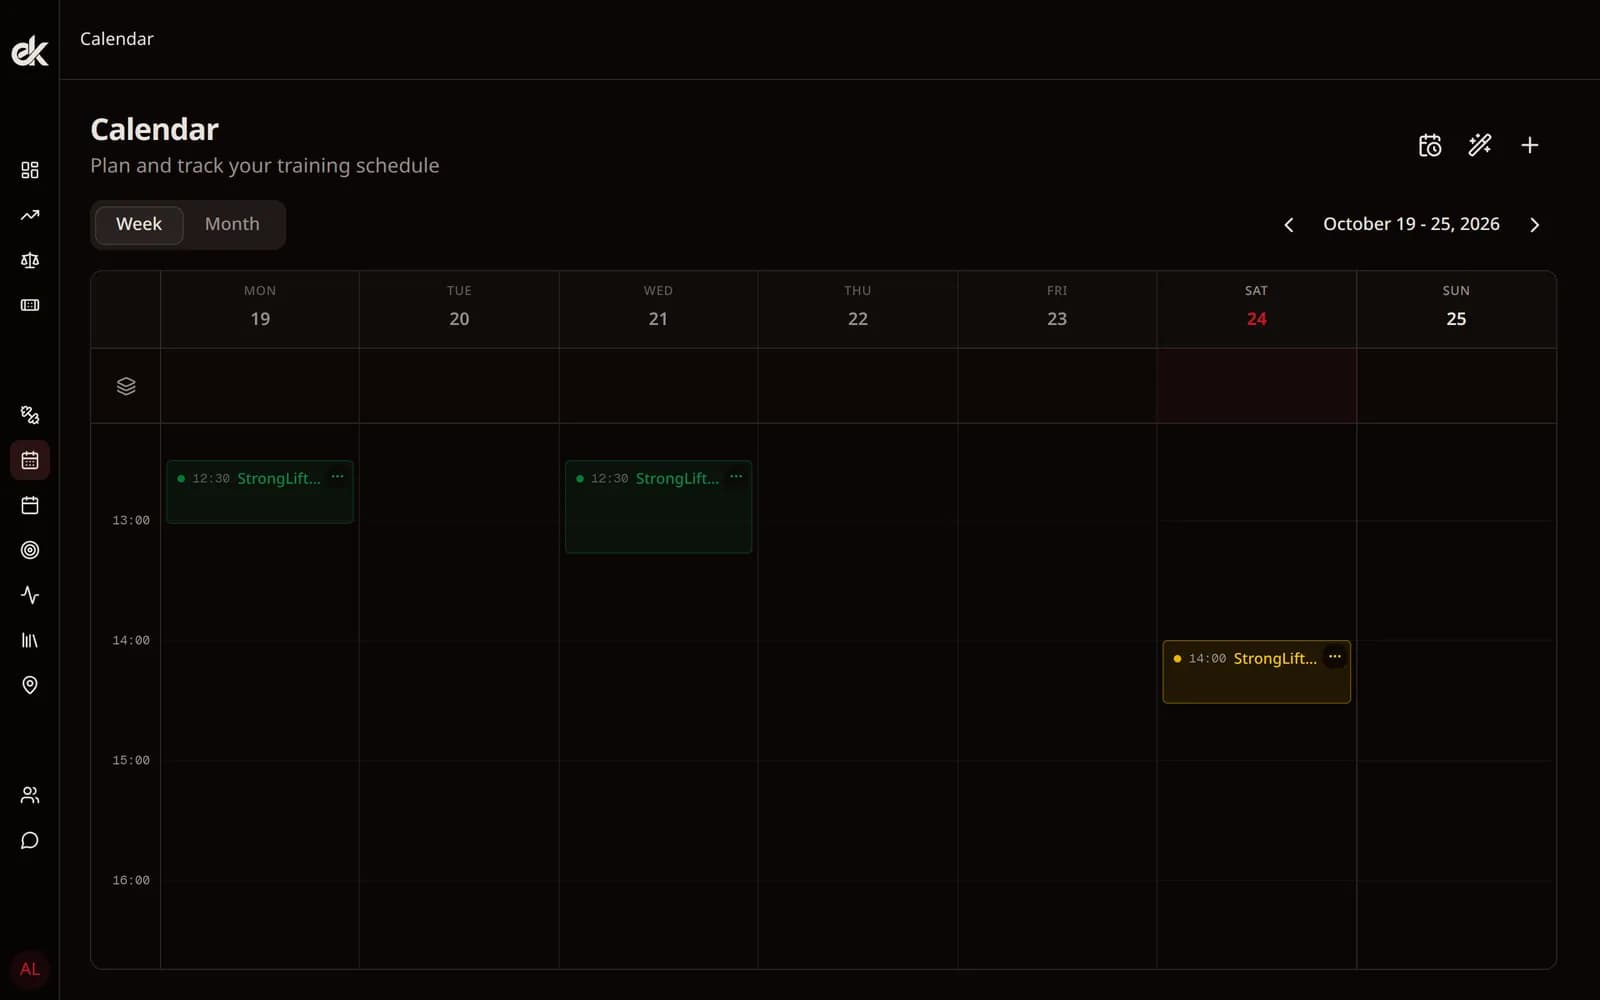Image resolution: width=1600 pixels, height=1000 pixels.
Task: Open Wednesday 12:30 StrongLift event
Action: tap(658, 506)
